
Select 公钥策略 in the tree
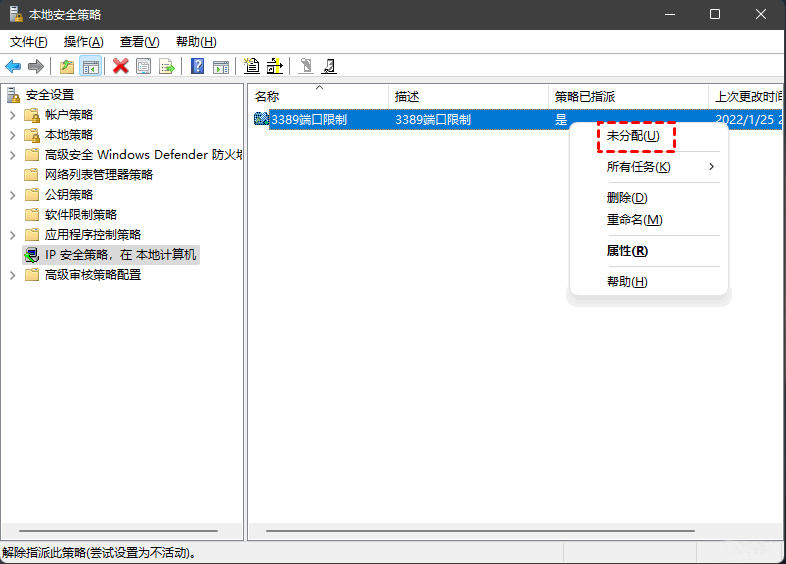(x=69, y=195)
